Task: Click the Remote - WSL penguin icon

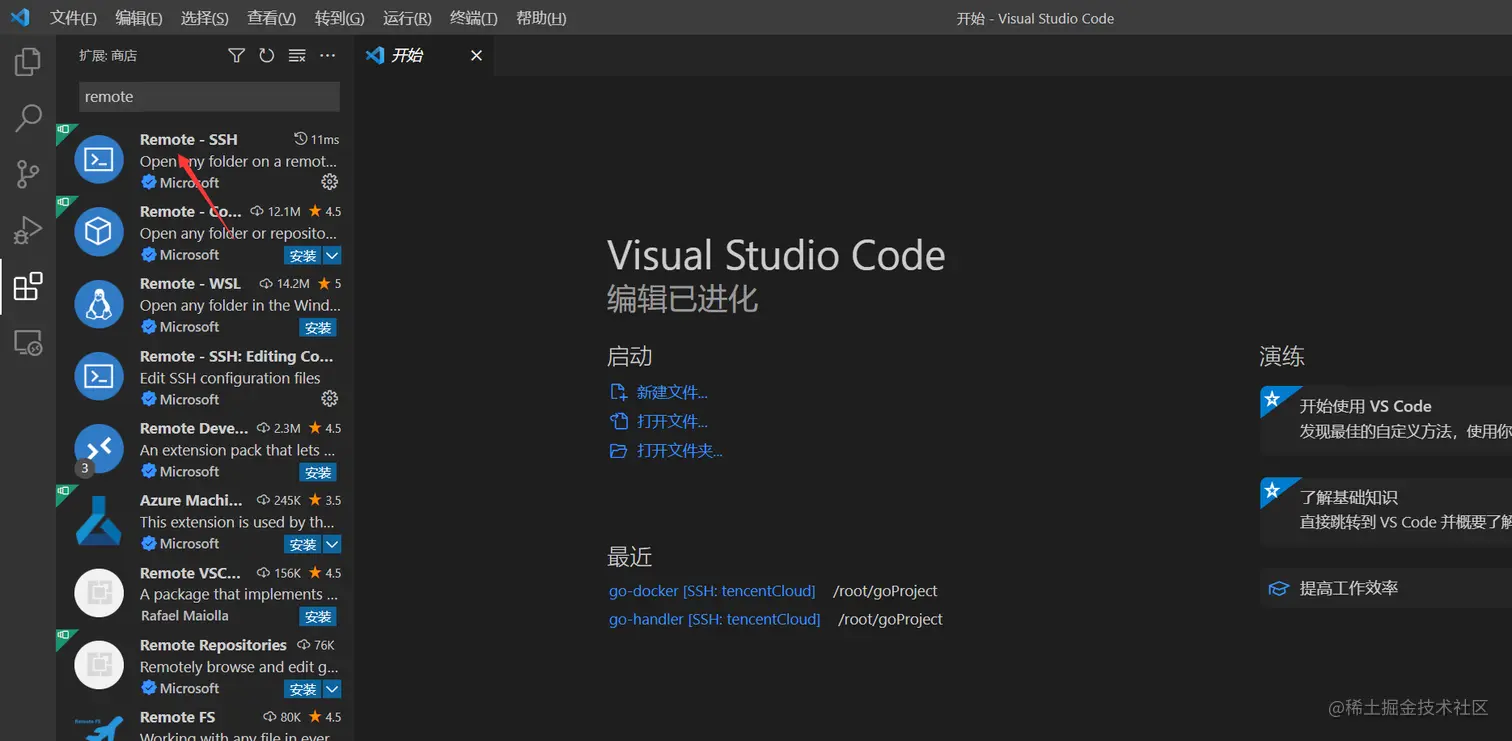Action: coord(99,304)
